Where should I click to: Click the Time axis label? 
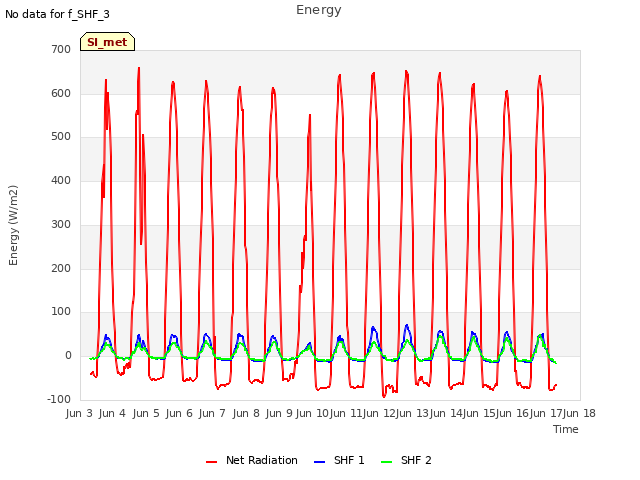coord(566,429)
